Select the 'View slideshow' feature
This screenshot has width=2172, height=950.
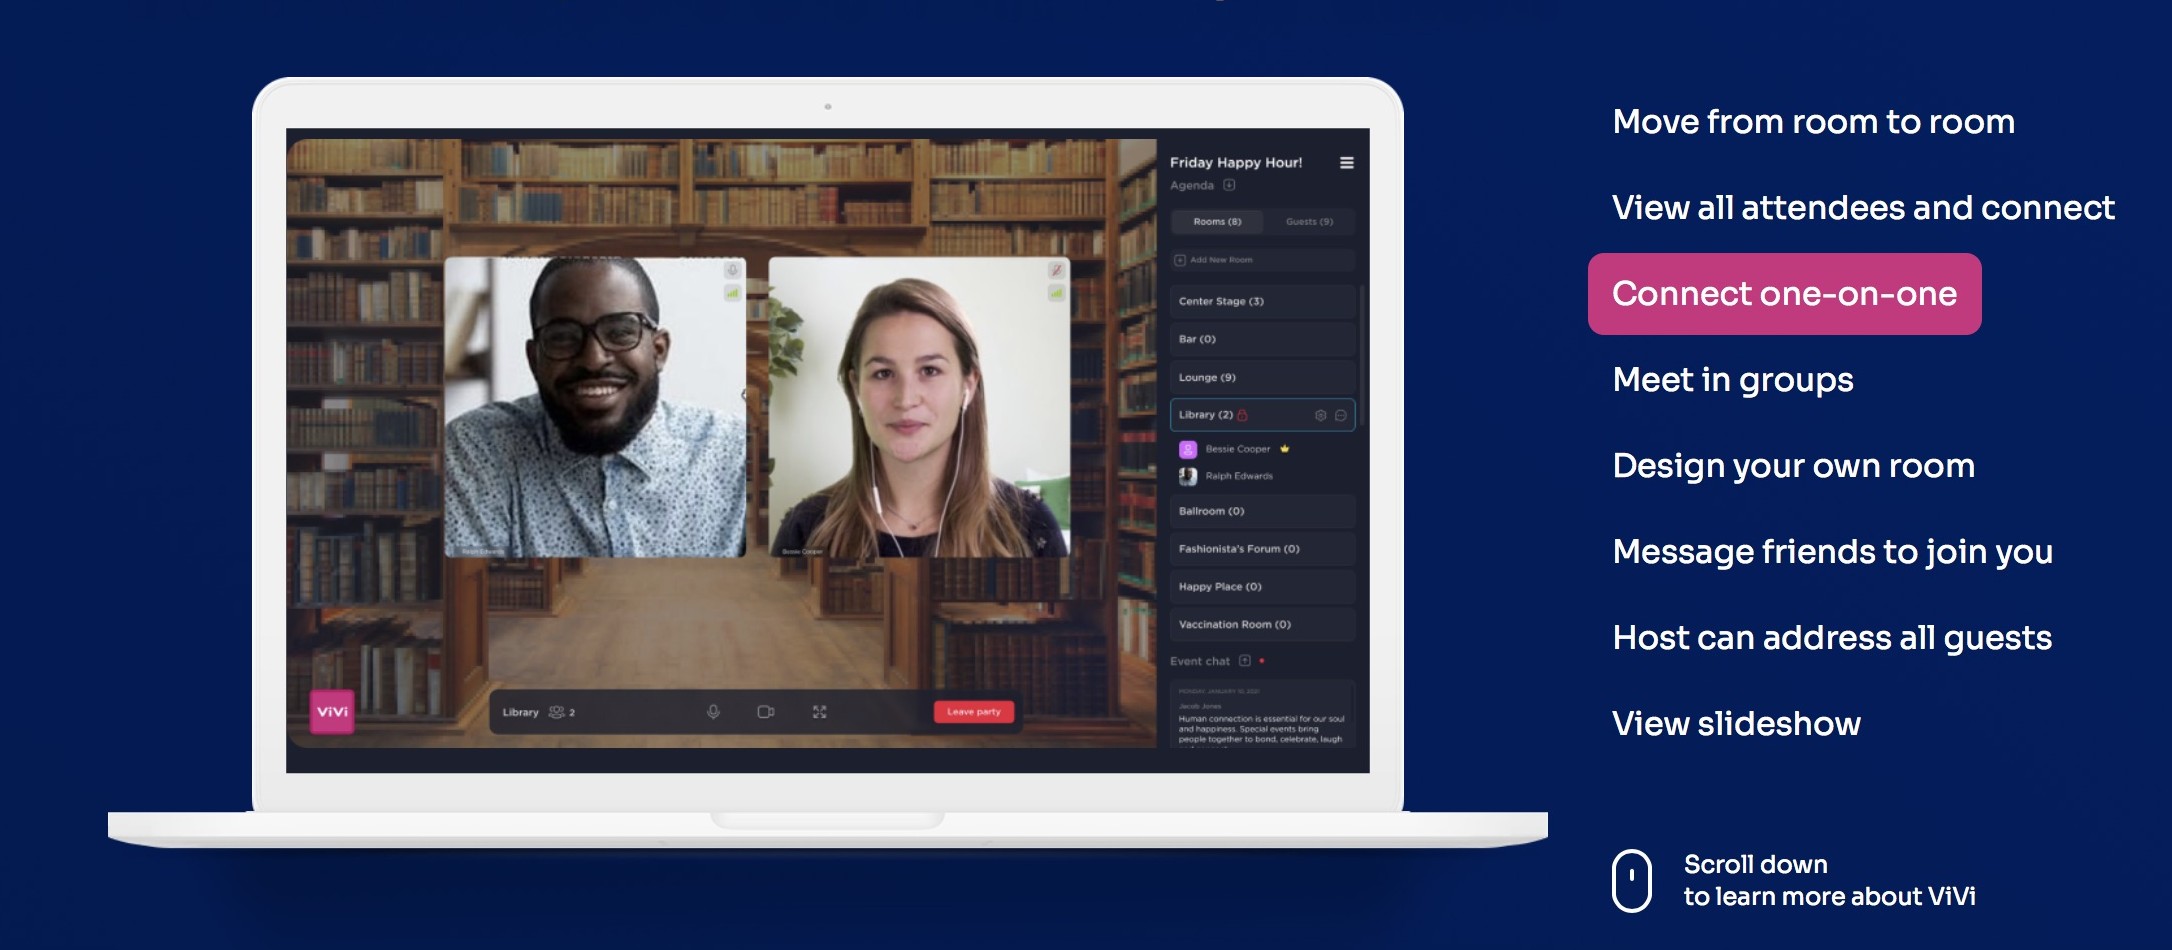pyautogui.click(x=1737, y=724)
